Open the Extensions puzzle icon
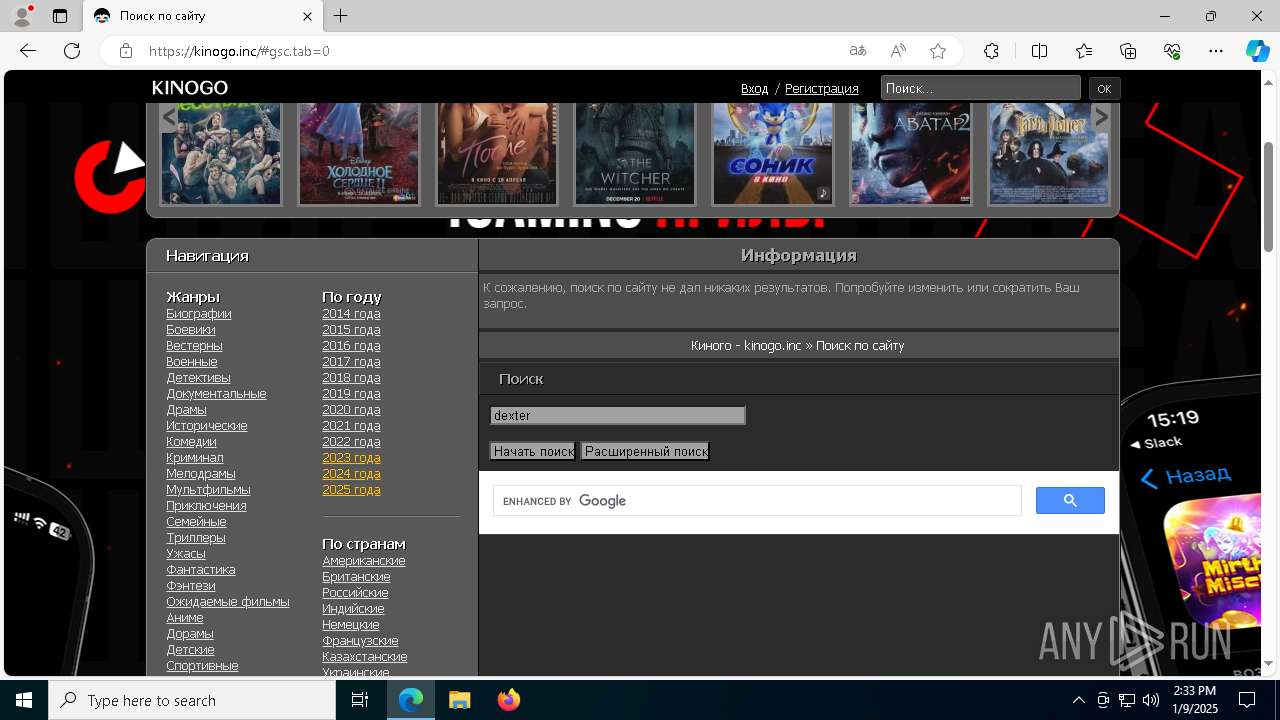 click(991, 51)
